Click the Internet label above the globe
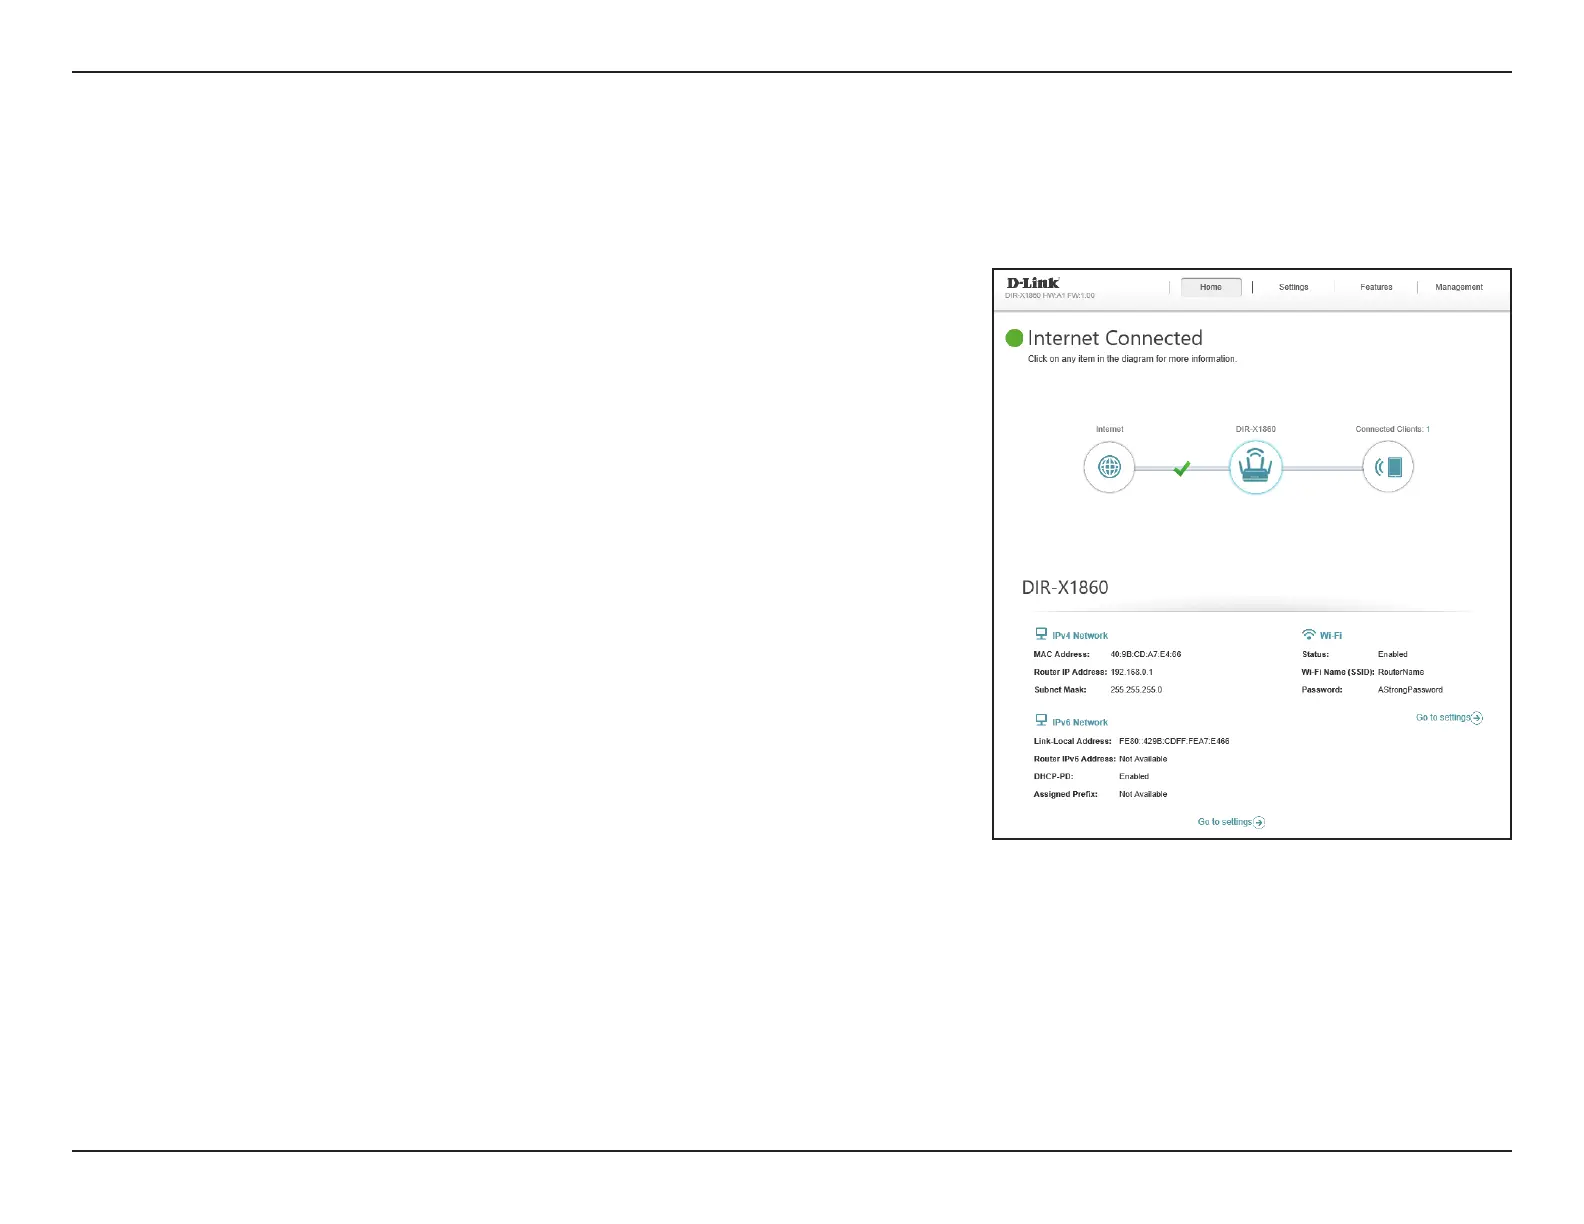The width and height of the screenshot is (1584, 1224). pos(1109,429)
